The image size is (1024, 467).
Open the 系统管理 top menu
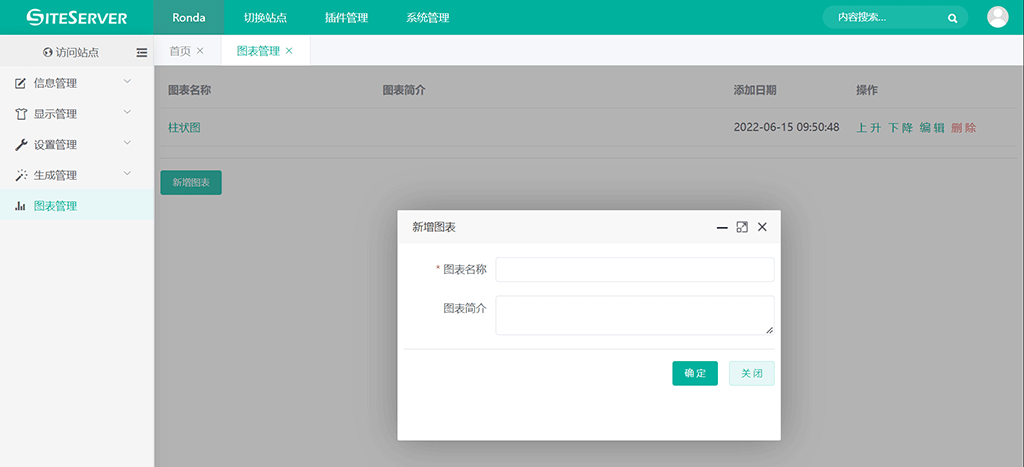tap(427, 18)
